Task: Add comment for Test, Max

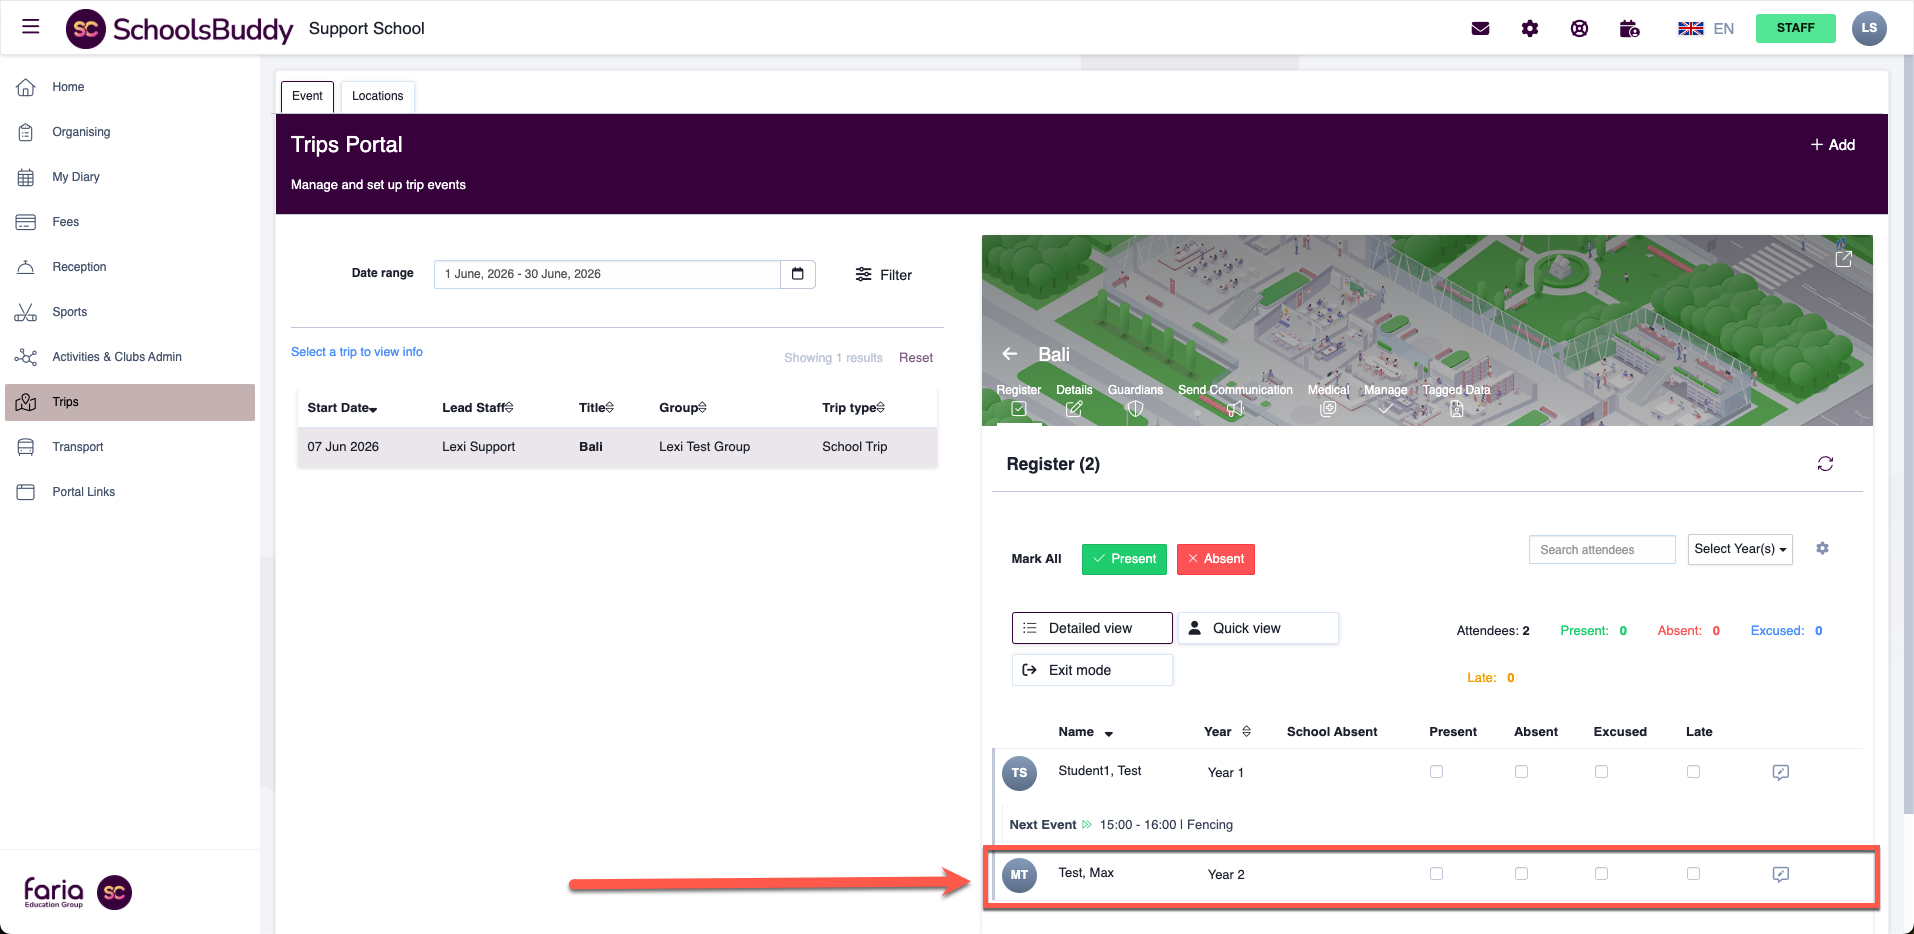Action: [1780, 874]
